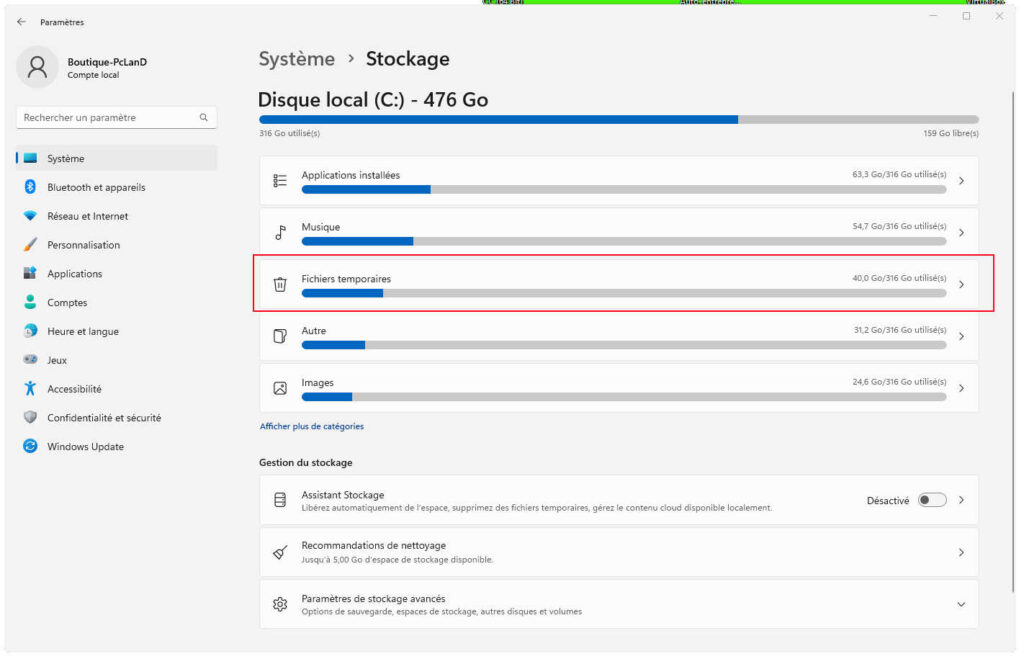
Task: Click the back arrow in Paramètres
Action: (x=22, y=22)
